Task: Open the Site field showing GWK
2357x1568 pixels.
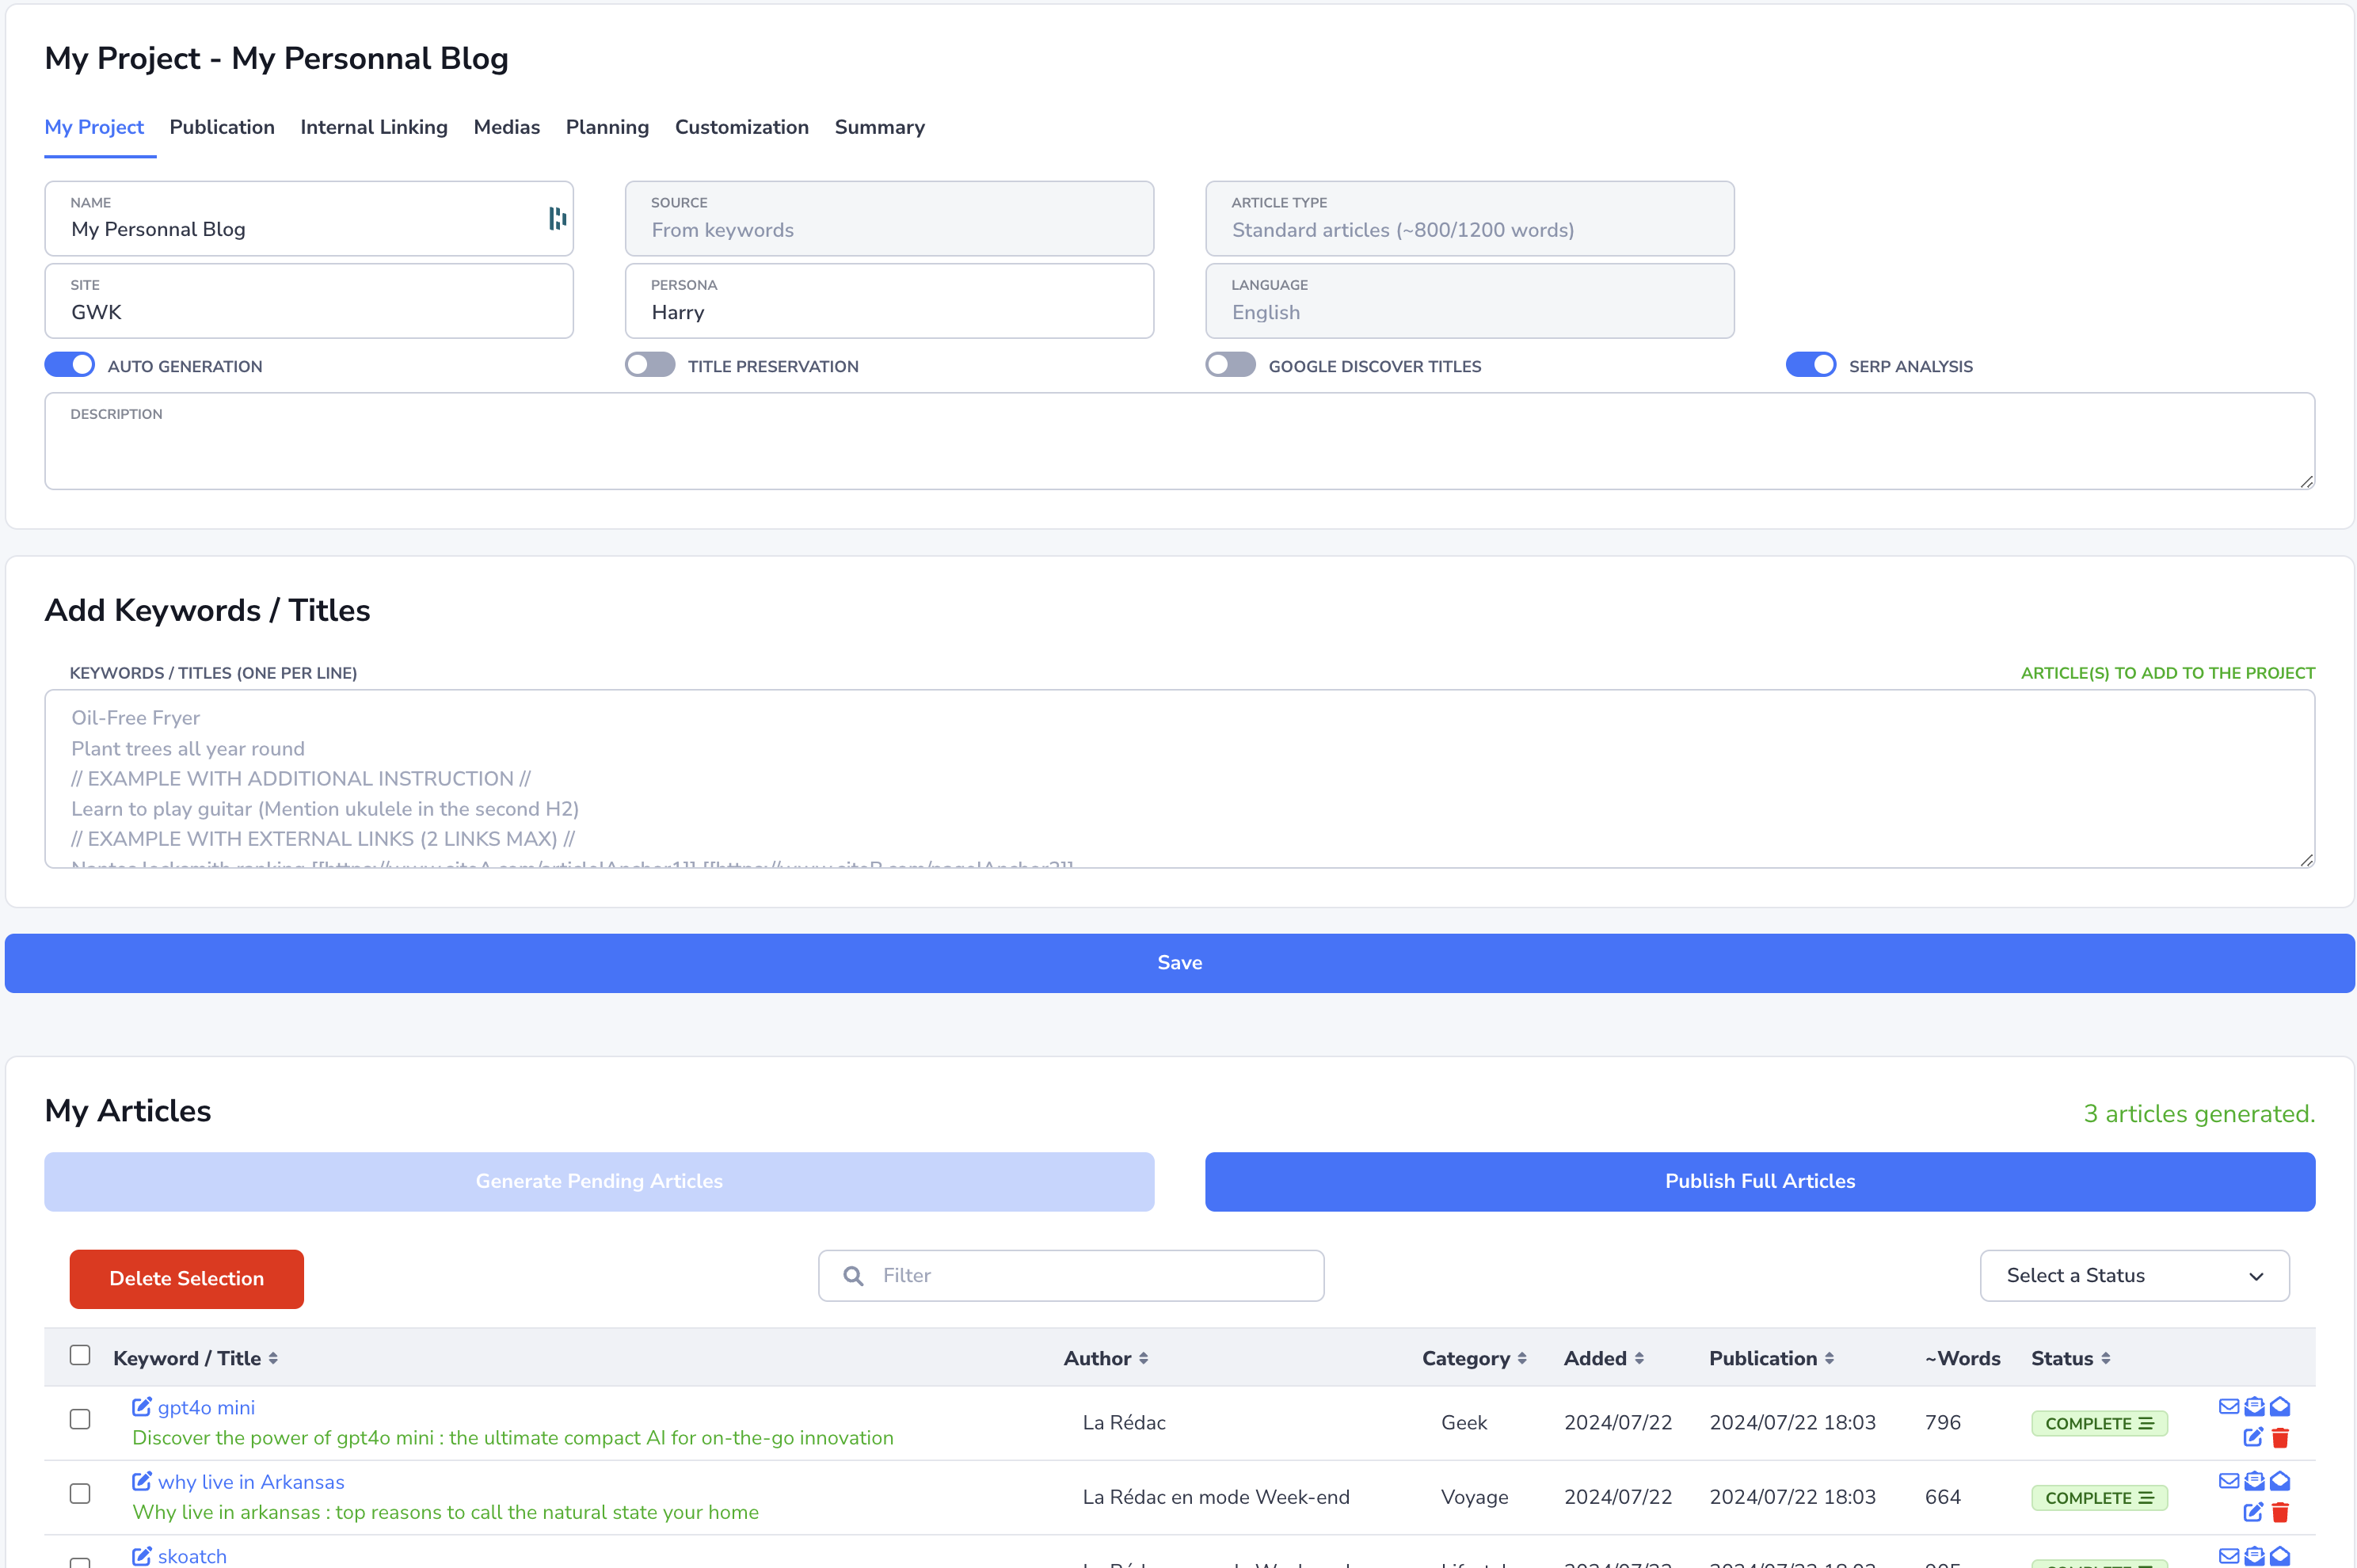Action: [x=309, y=301]
